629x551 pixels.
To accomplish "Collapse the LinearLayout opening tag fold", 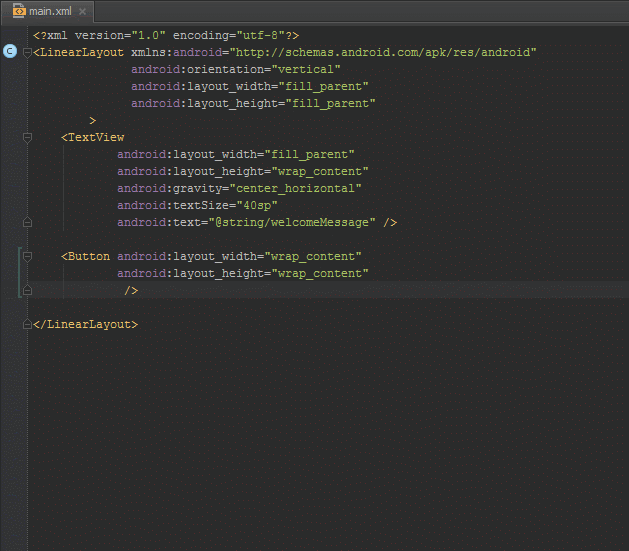I will (27, 53).
